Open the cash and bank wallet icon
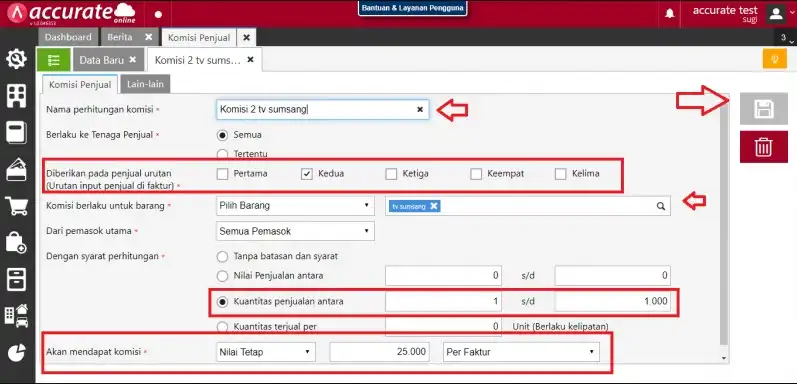Image resolution: width=797 pixels, height=384 pixels. click(16, 169)
